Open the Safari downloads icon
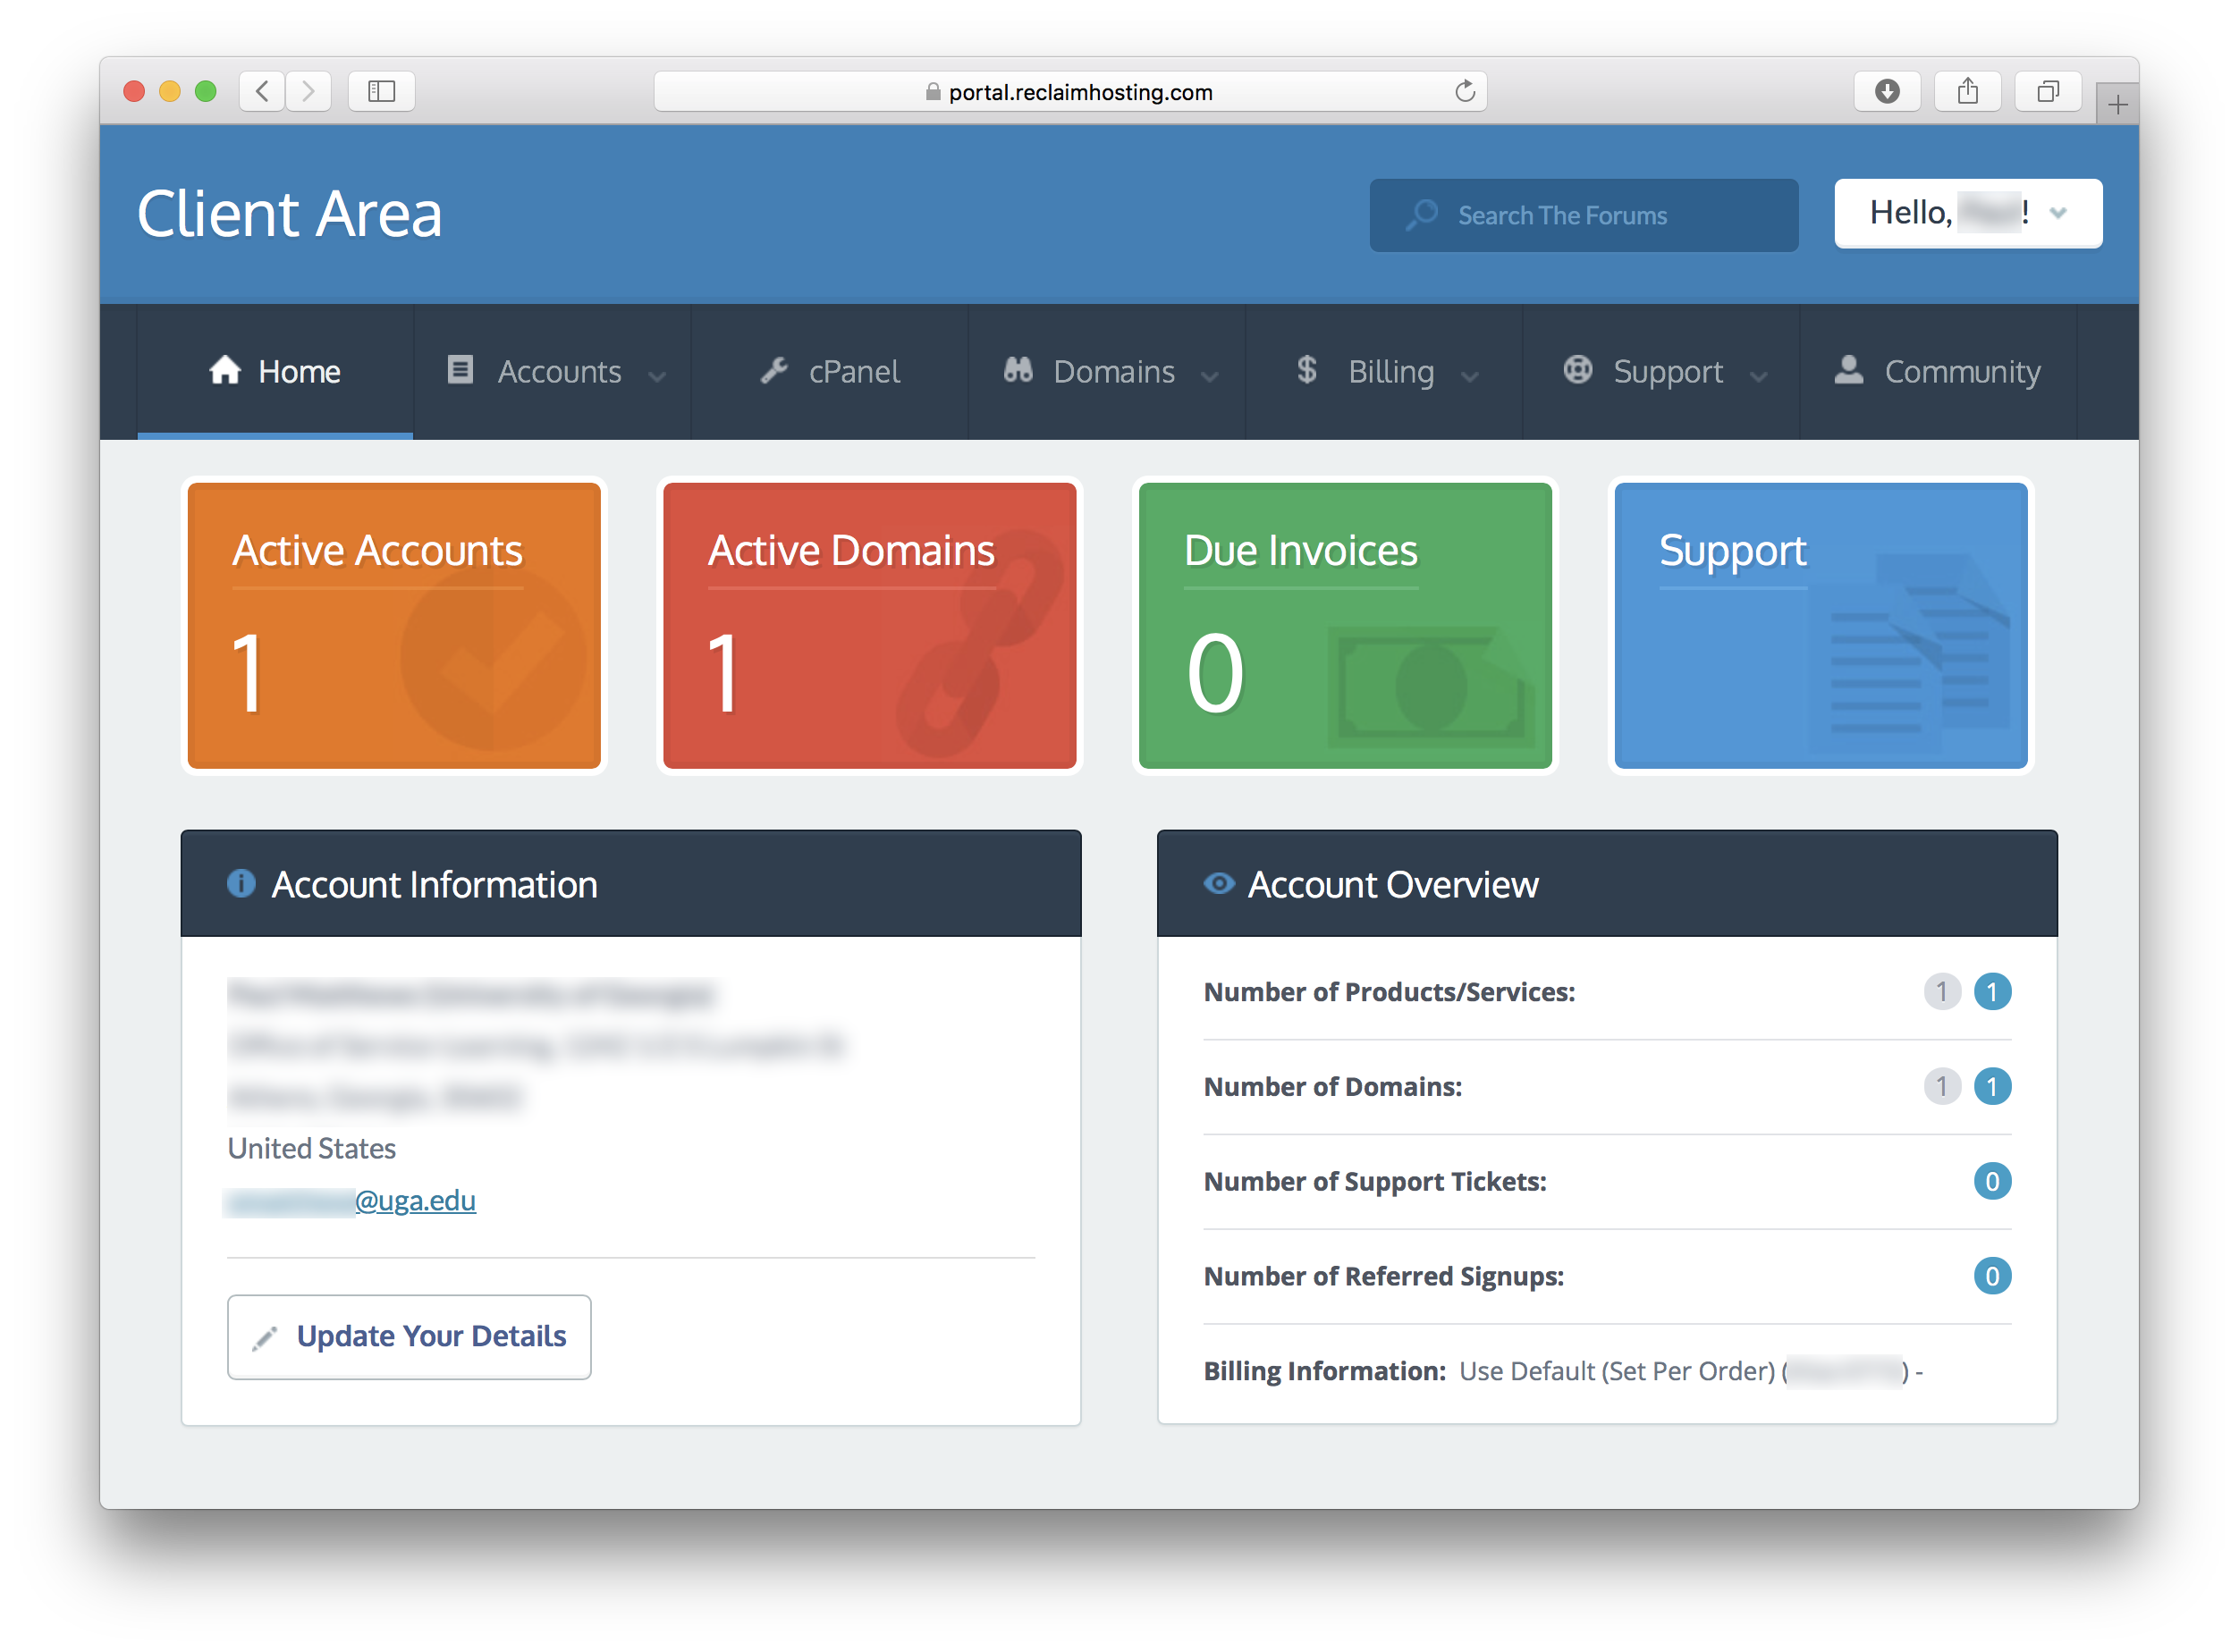The height and width of the screenshot is (1652, 2239). pyautogui.click(x=1886, y=92)
